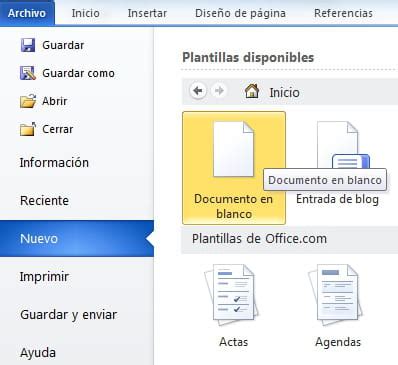The height and width of the screenshot is (365, 398).
Task: Open the Agendas template folder
Action: click(335, 296)
